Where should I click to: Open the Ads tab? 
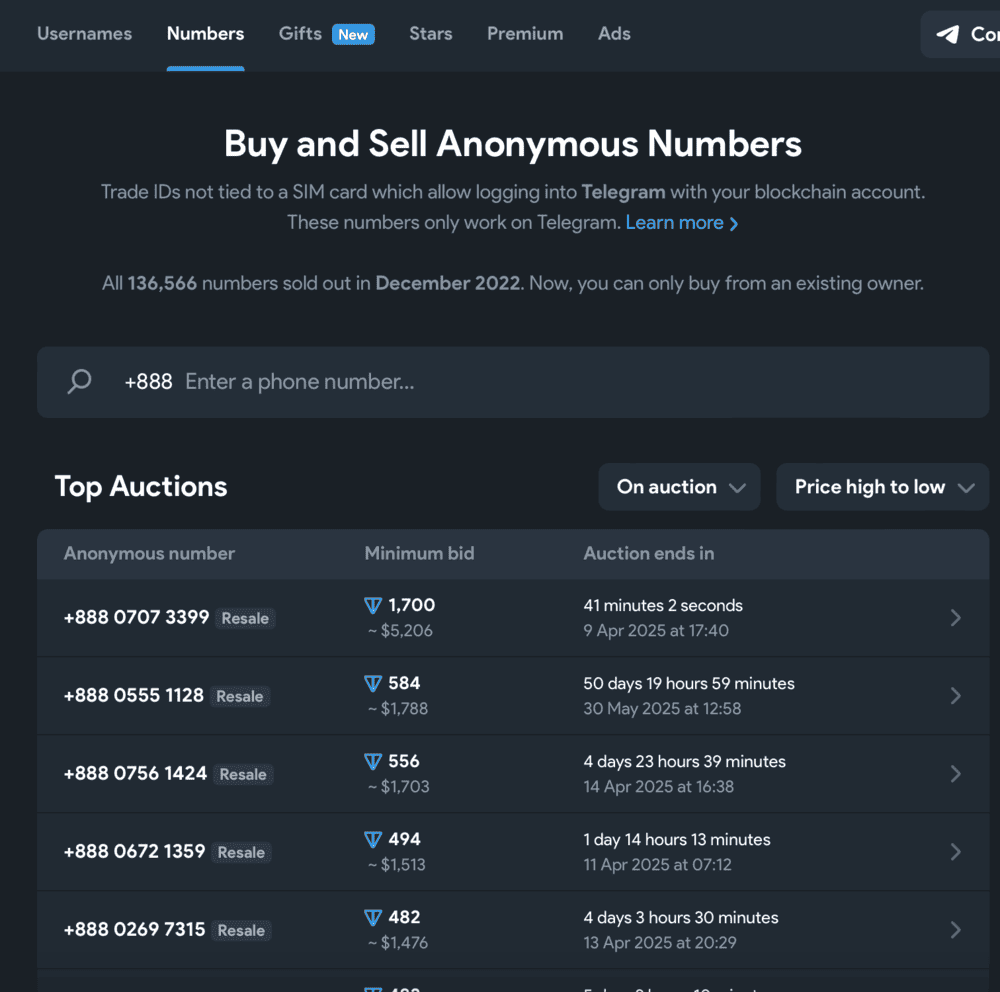tap(614, 34)
